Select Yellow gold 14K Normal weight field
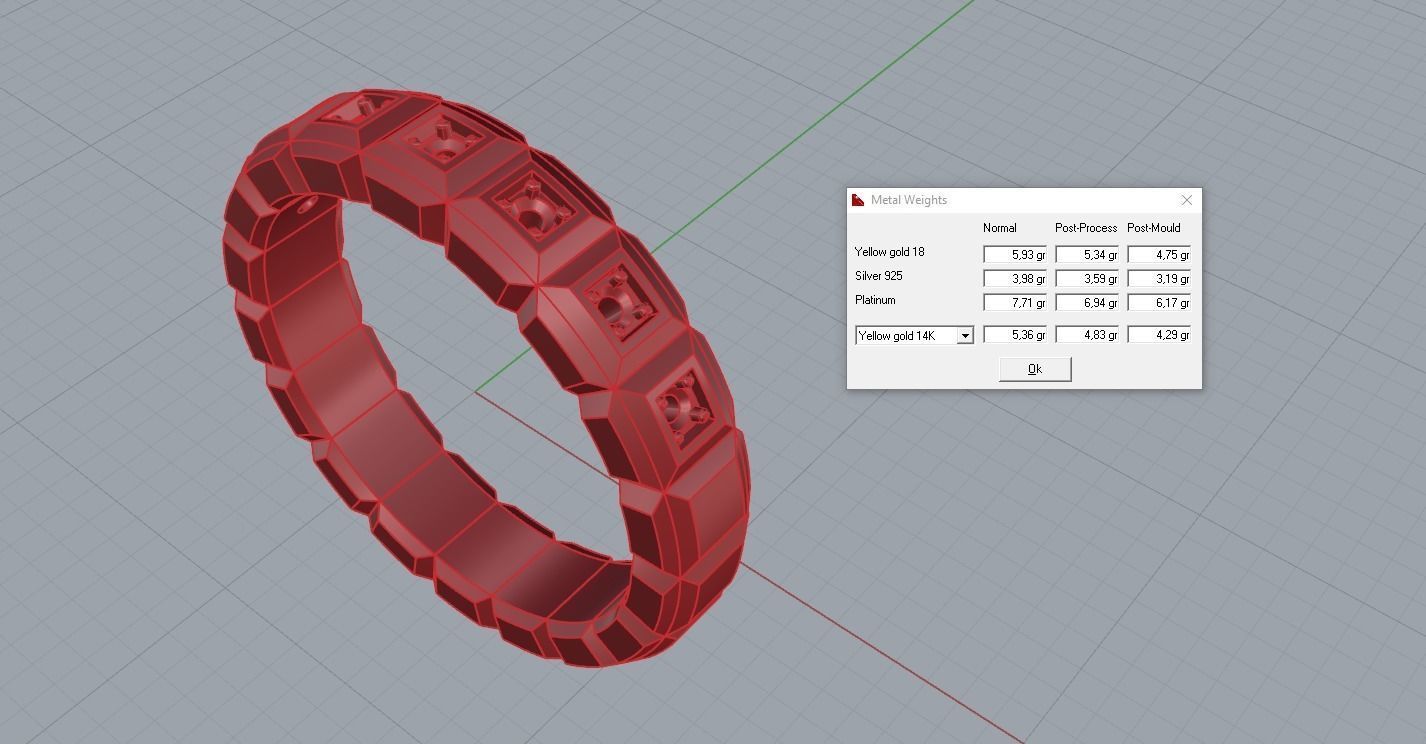 [1015, 335]
